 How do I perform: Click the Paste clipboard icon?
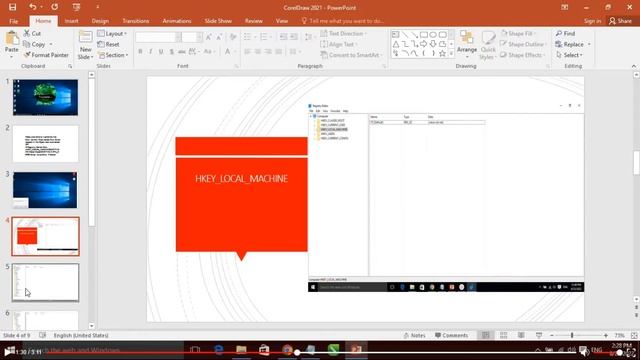(x=12, y=38)
